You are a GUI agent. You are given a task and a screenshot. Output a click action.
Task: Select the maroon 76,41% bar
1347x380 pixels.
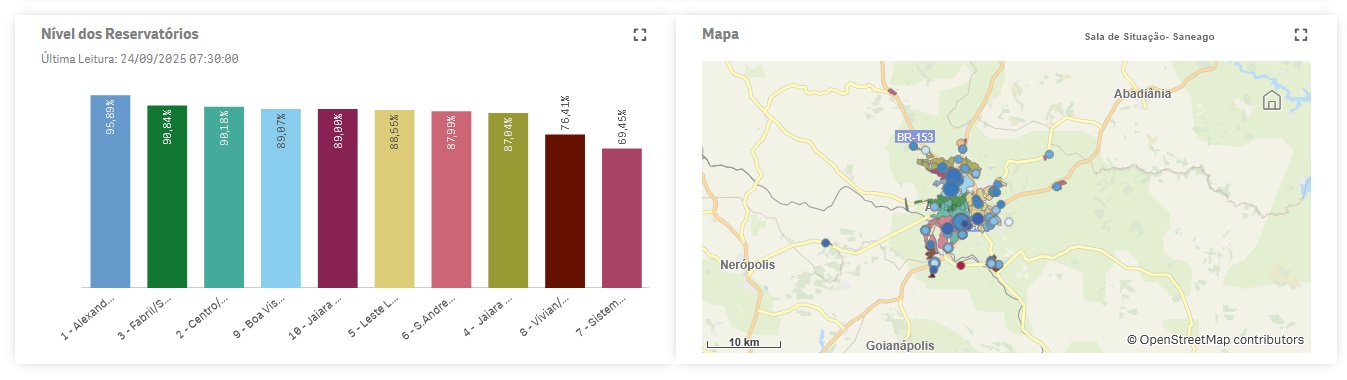tap(565, 211)
